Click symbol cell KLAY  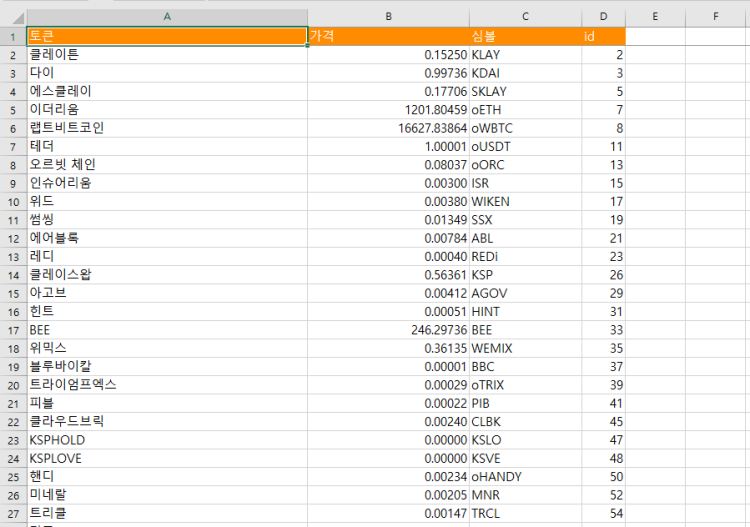point(525,55)
